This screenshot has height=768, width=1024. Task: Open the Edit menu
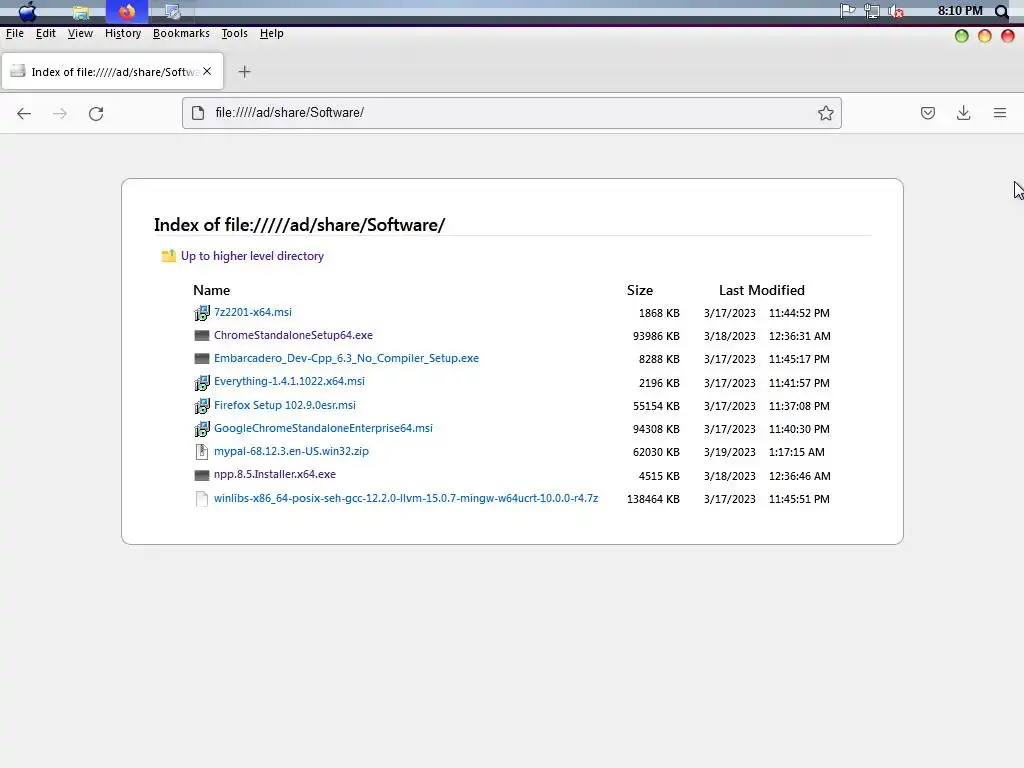(x=46, y=33)
